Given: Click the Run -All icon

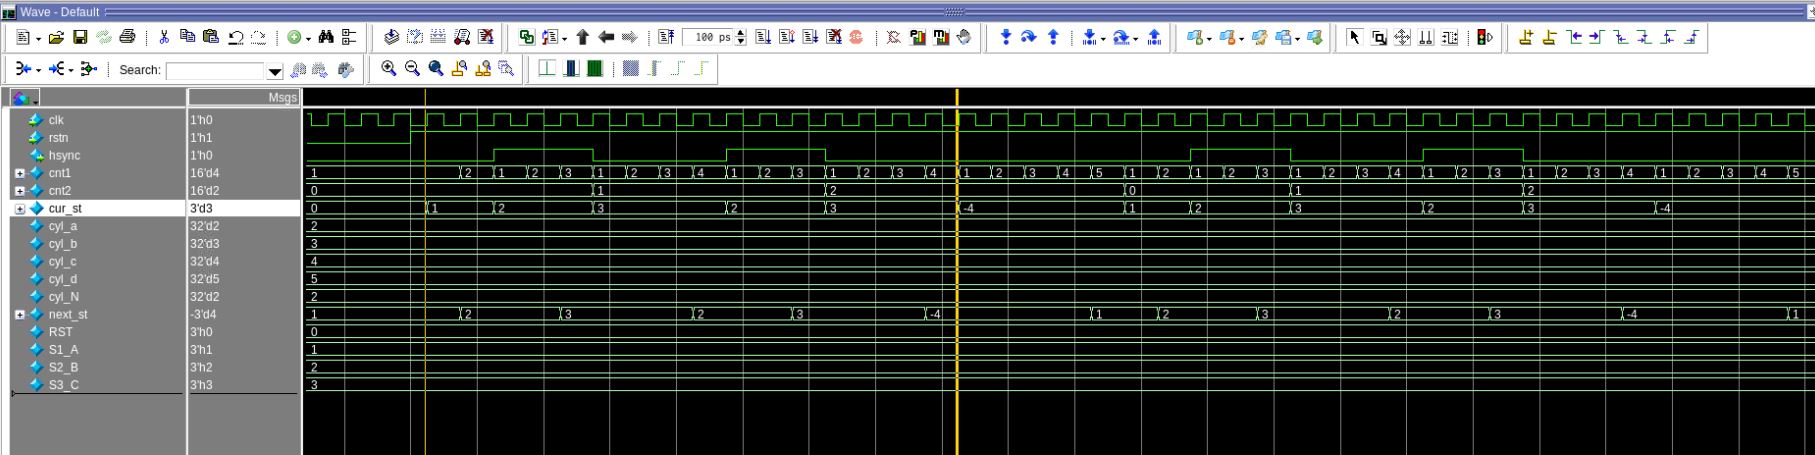Looking at the screenshot, I should point(811,37).
